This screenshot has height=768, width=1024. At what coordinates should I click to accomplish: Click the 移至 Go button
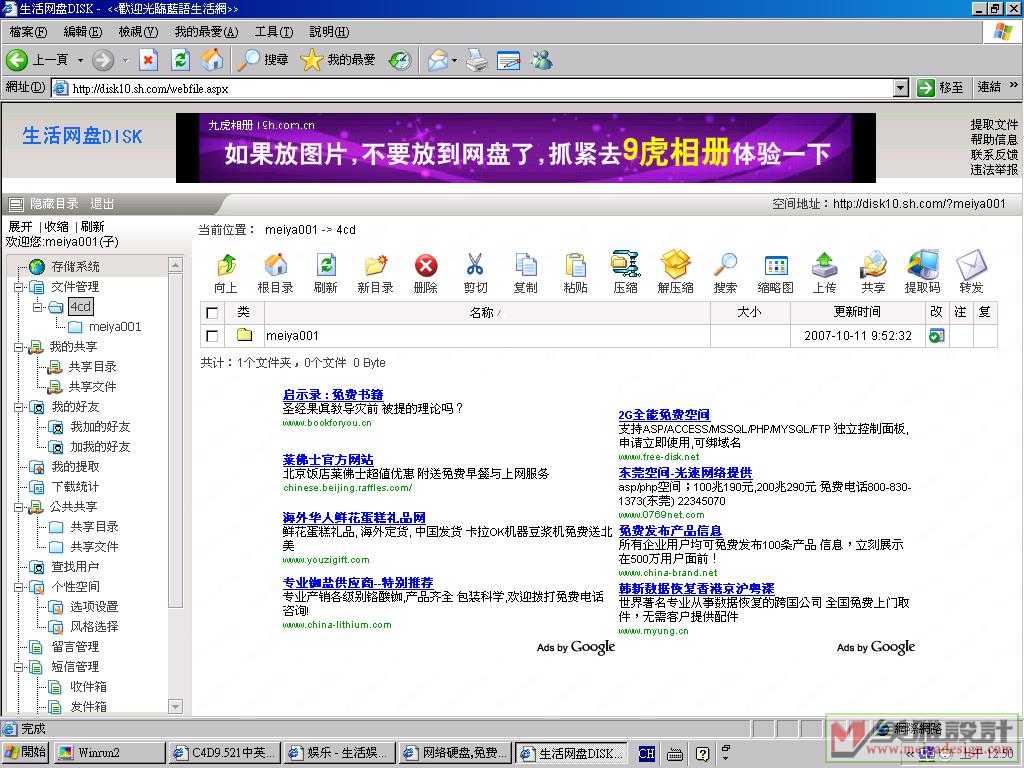[x=940, y=88]
